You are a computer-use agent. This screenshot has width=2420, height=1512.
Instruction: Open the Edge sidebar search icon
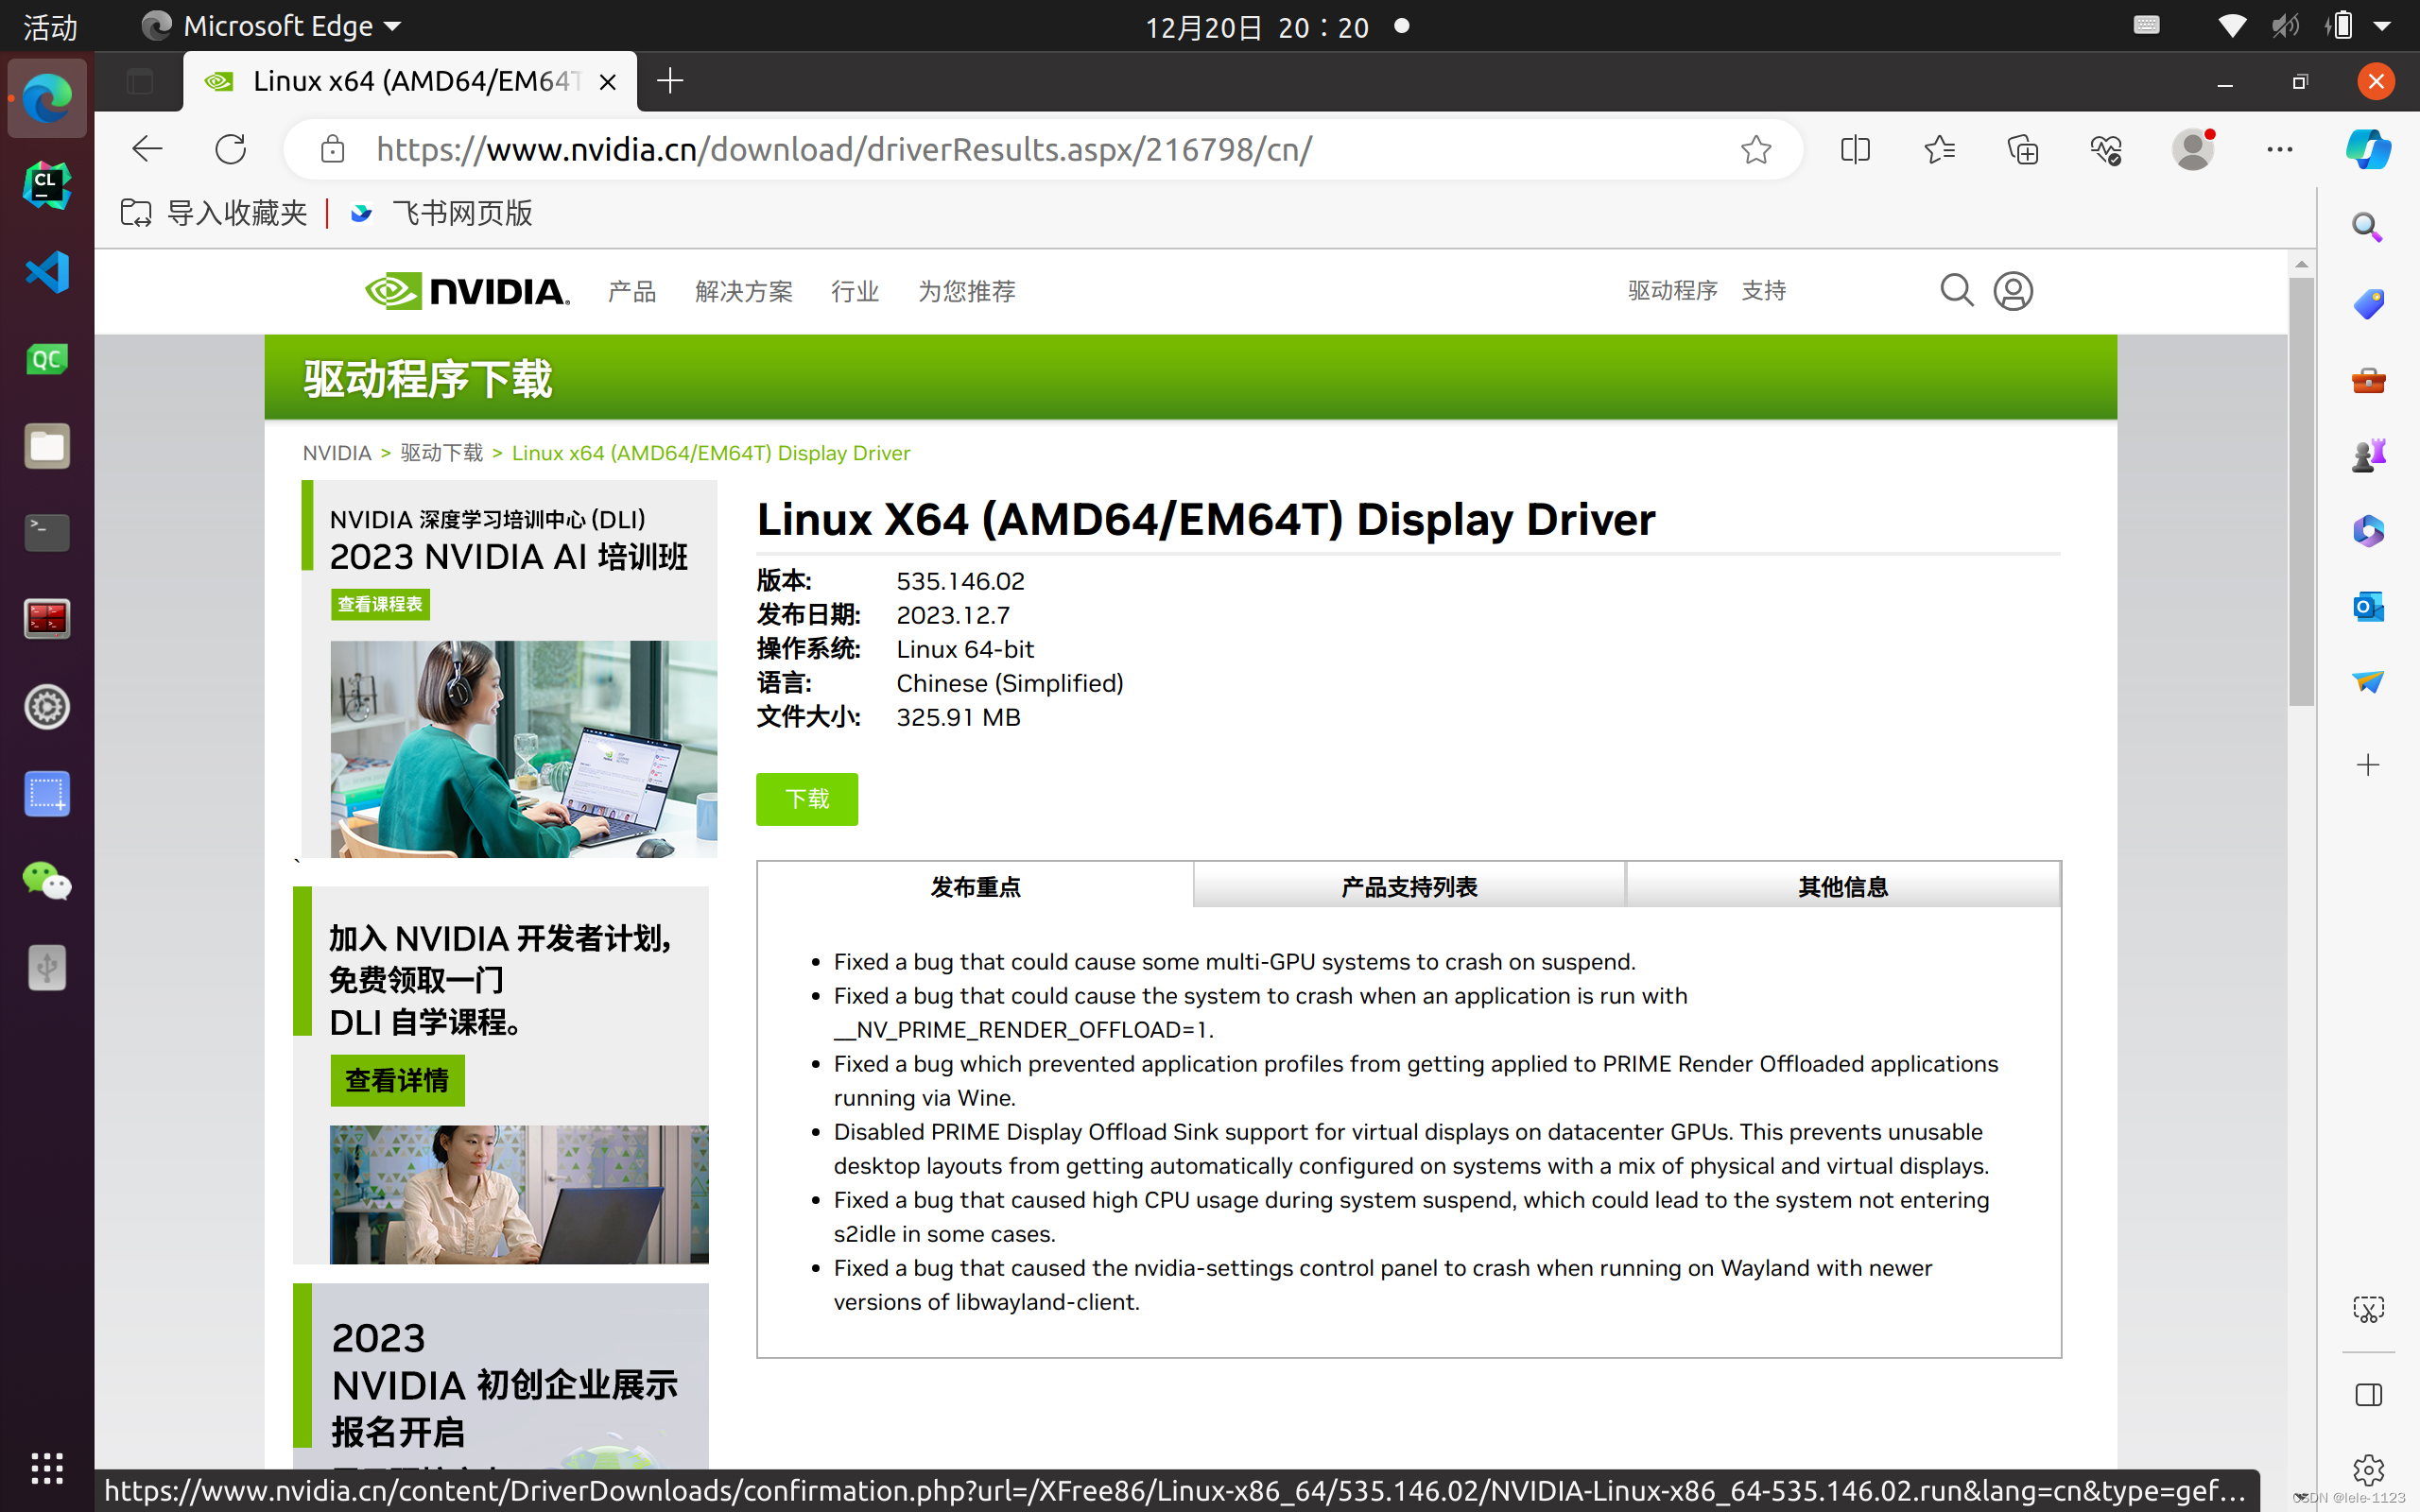(x=2367, y=227)
